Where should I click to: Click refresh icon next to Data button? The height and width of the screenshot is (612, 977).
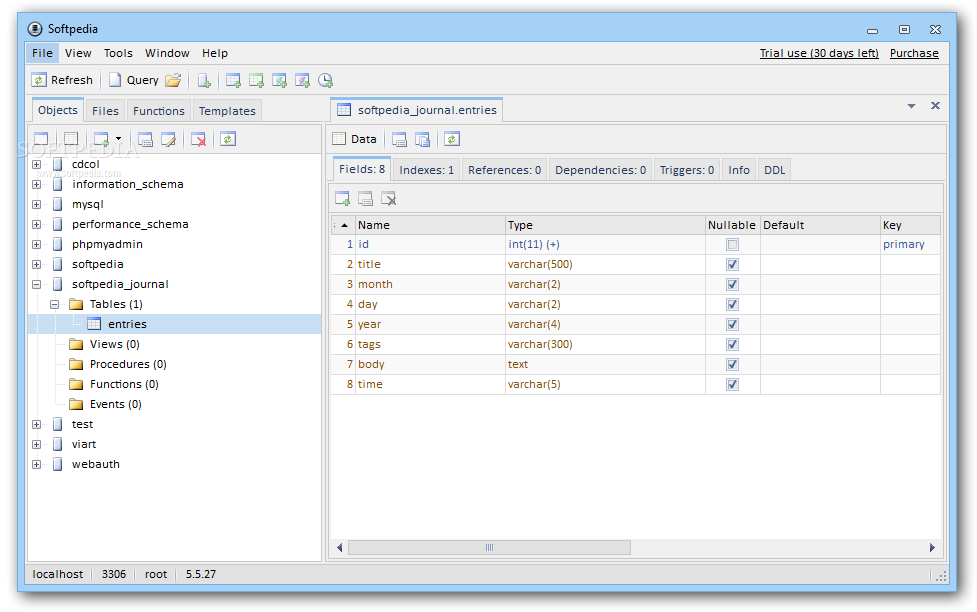pos(452,139)
